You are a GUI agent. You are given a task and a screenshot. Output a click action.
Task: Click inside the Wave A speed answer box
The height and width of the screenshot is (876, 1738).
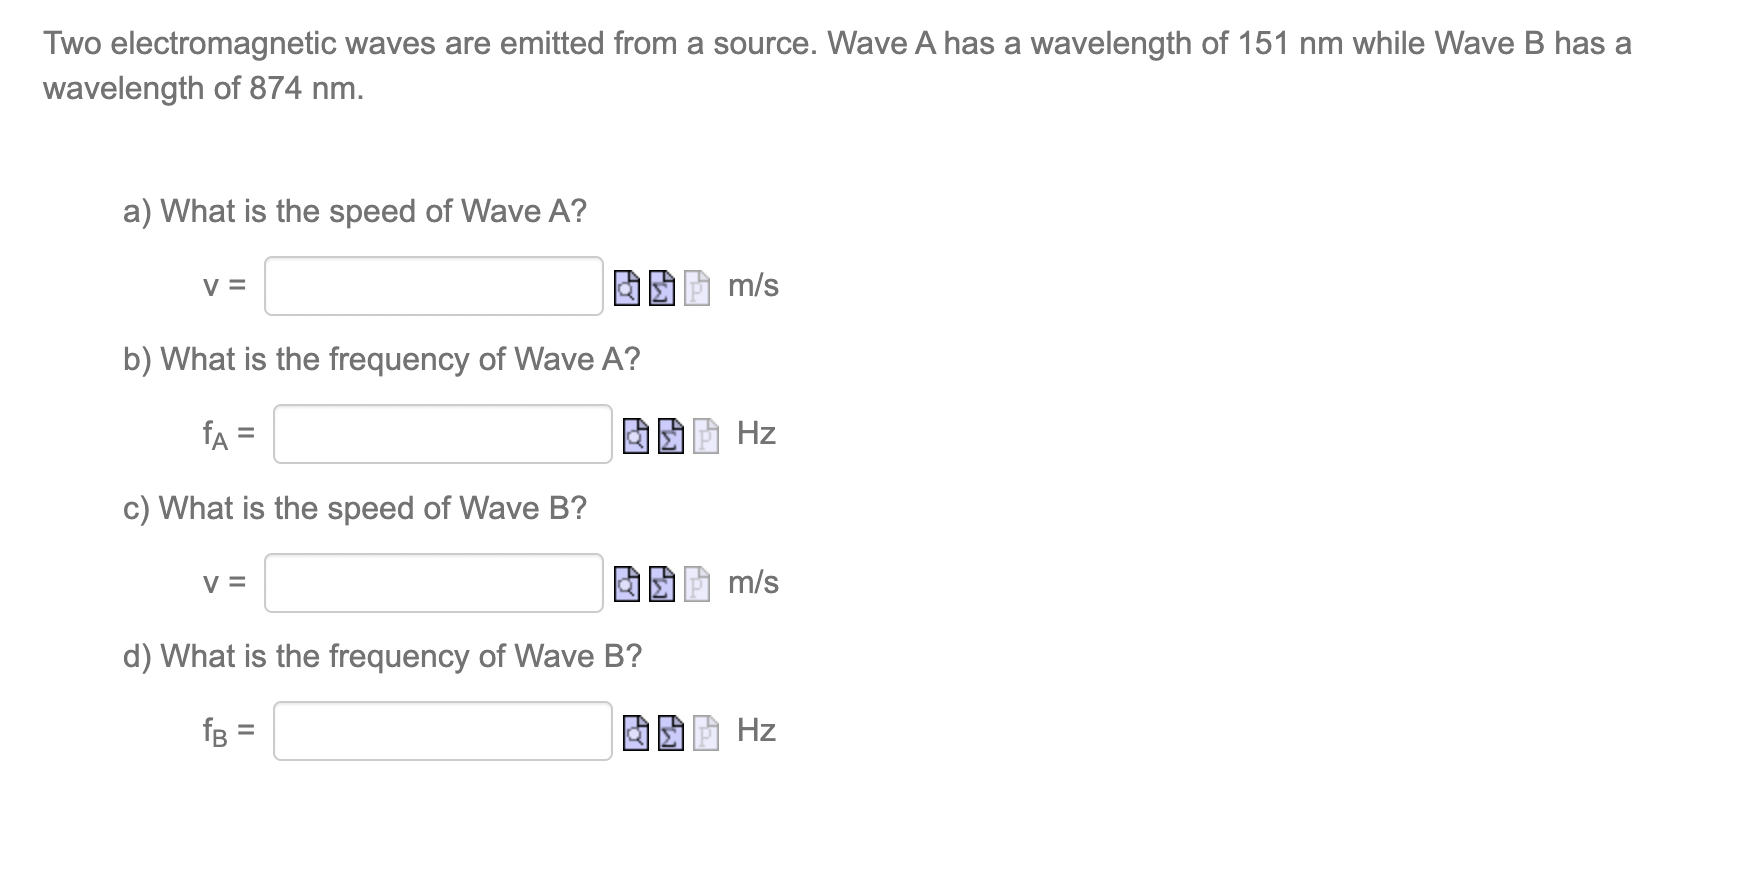(x=432, y=289)
